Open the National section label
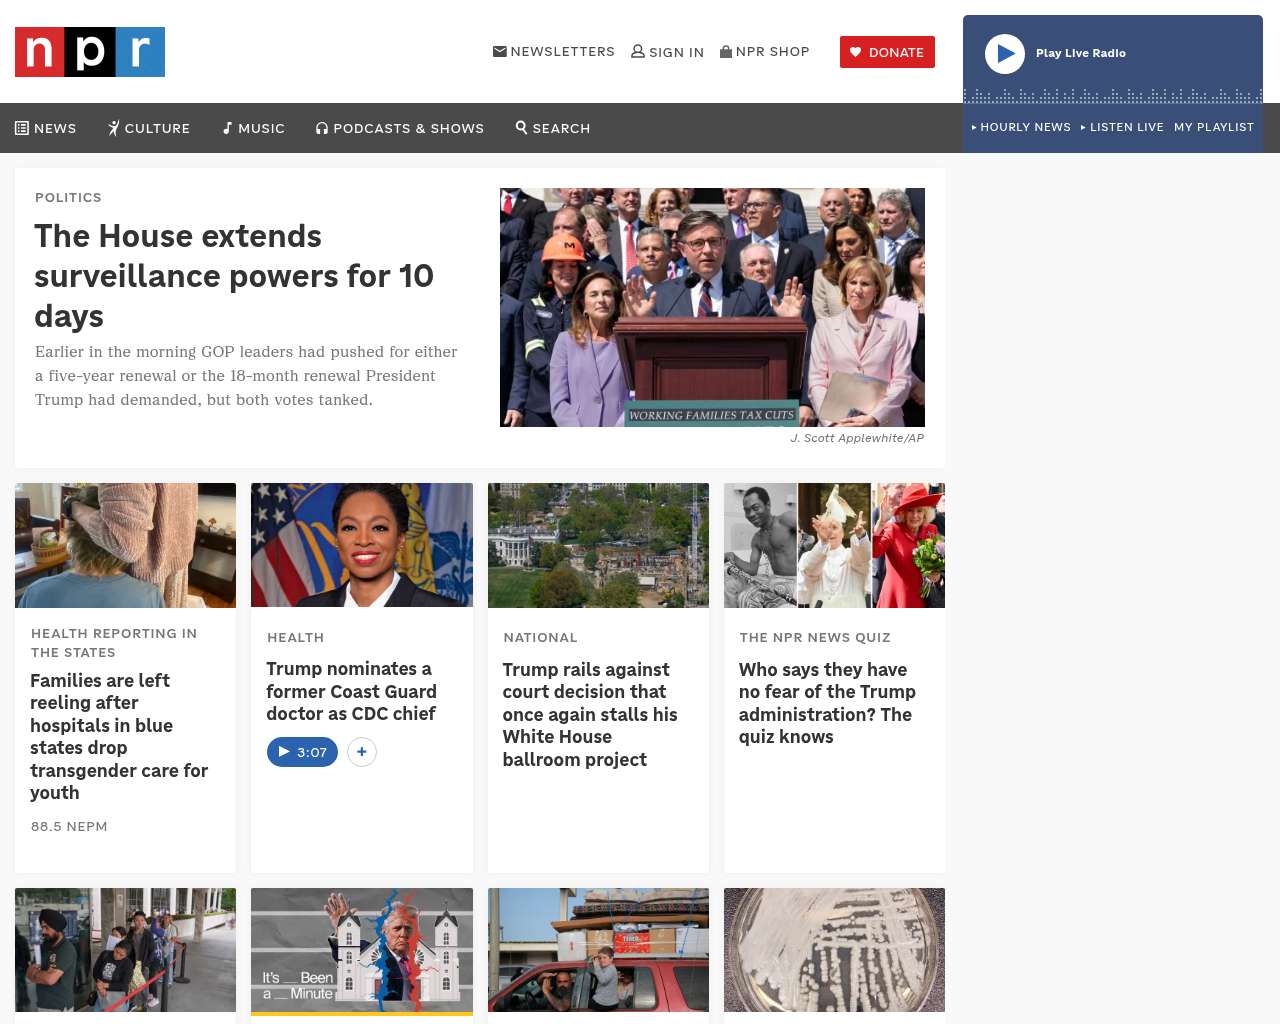This screenshot has width=1280, height=1024. [541, 637]
